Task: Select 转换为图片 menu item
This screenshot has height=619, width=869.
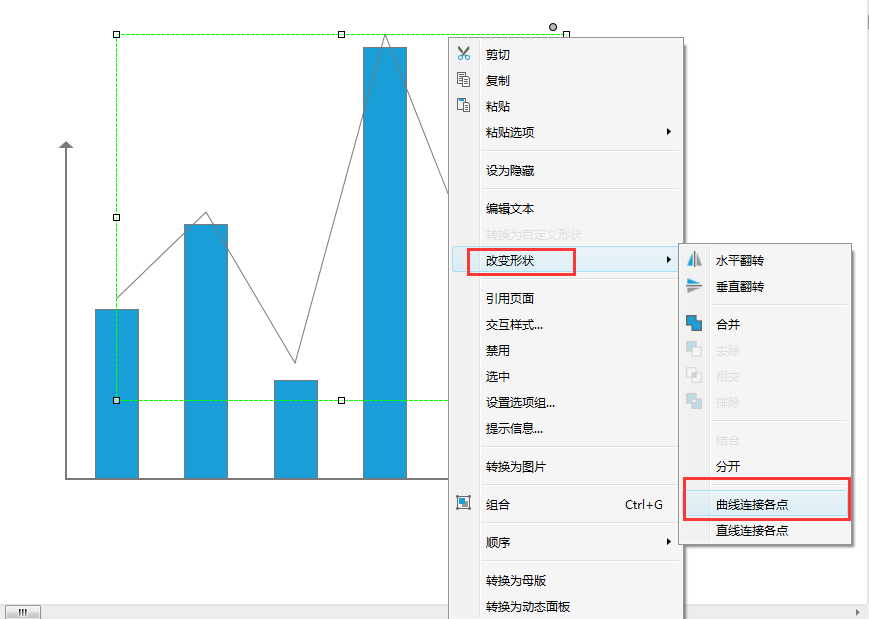Action: point(566,467)
